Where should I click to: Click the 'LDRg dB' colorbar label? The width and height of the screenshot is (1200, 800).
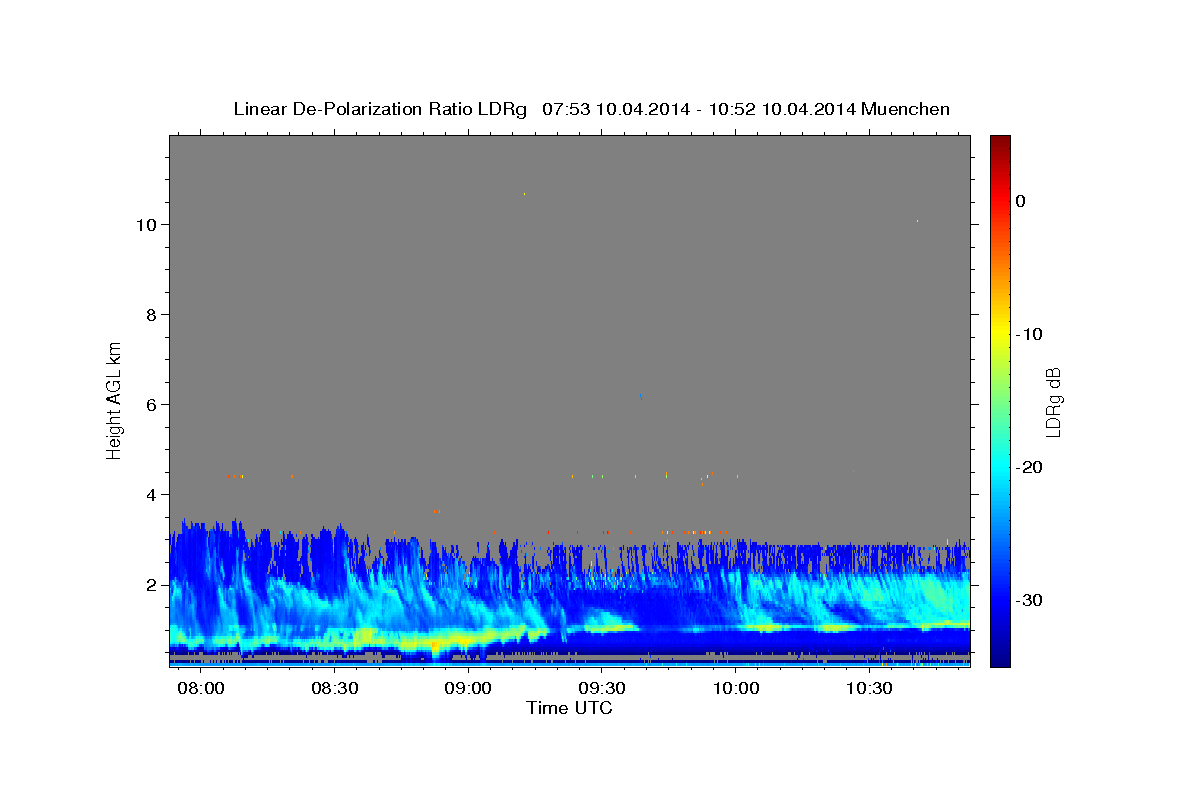tap(1053, 402)
